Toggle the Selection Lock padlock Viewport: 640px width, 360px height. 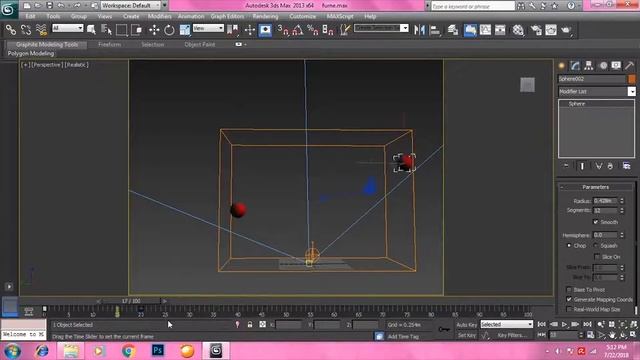click(250, 324)
